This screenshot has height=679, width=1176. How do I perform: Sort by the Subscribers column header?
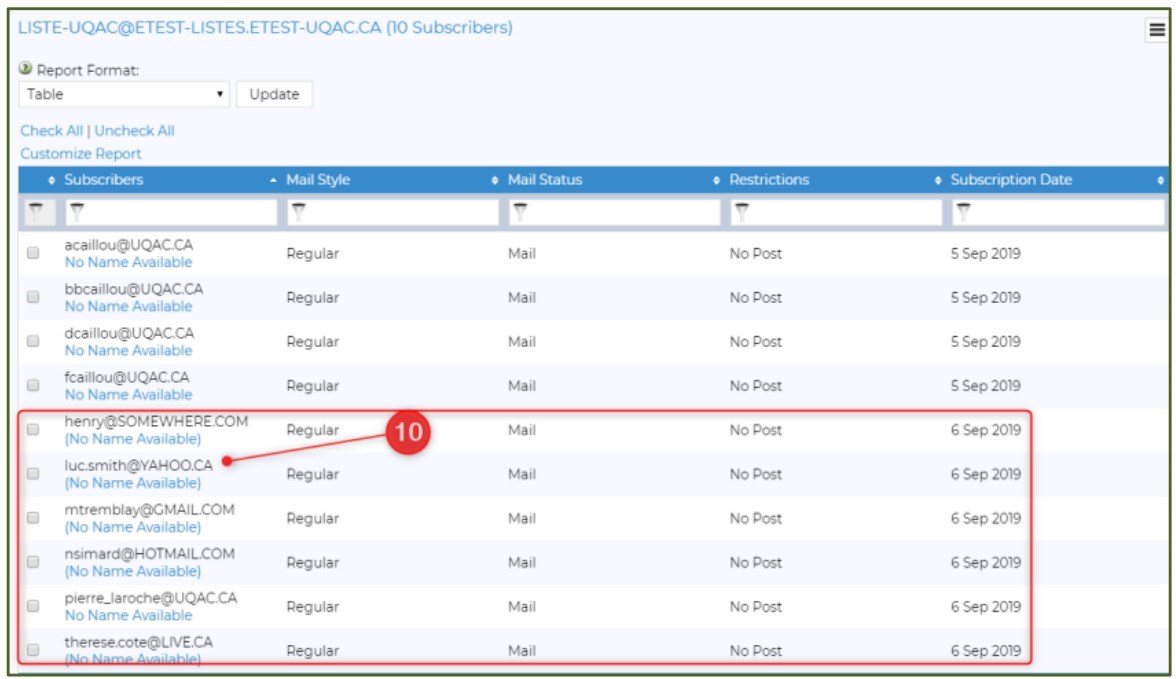click(104, 180)
